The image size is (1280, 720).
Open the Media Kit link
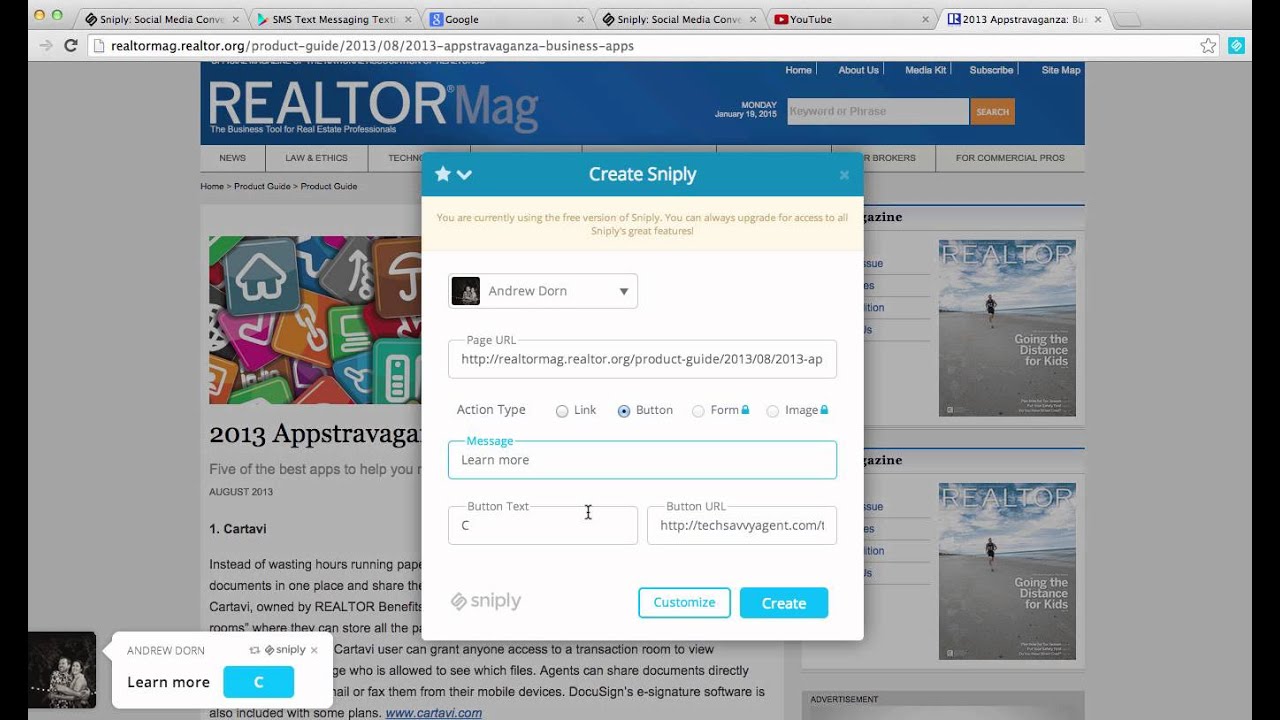925,70
